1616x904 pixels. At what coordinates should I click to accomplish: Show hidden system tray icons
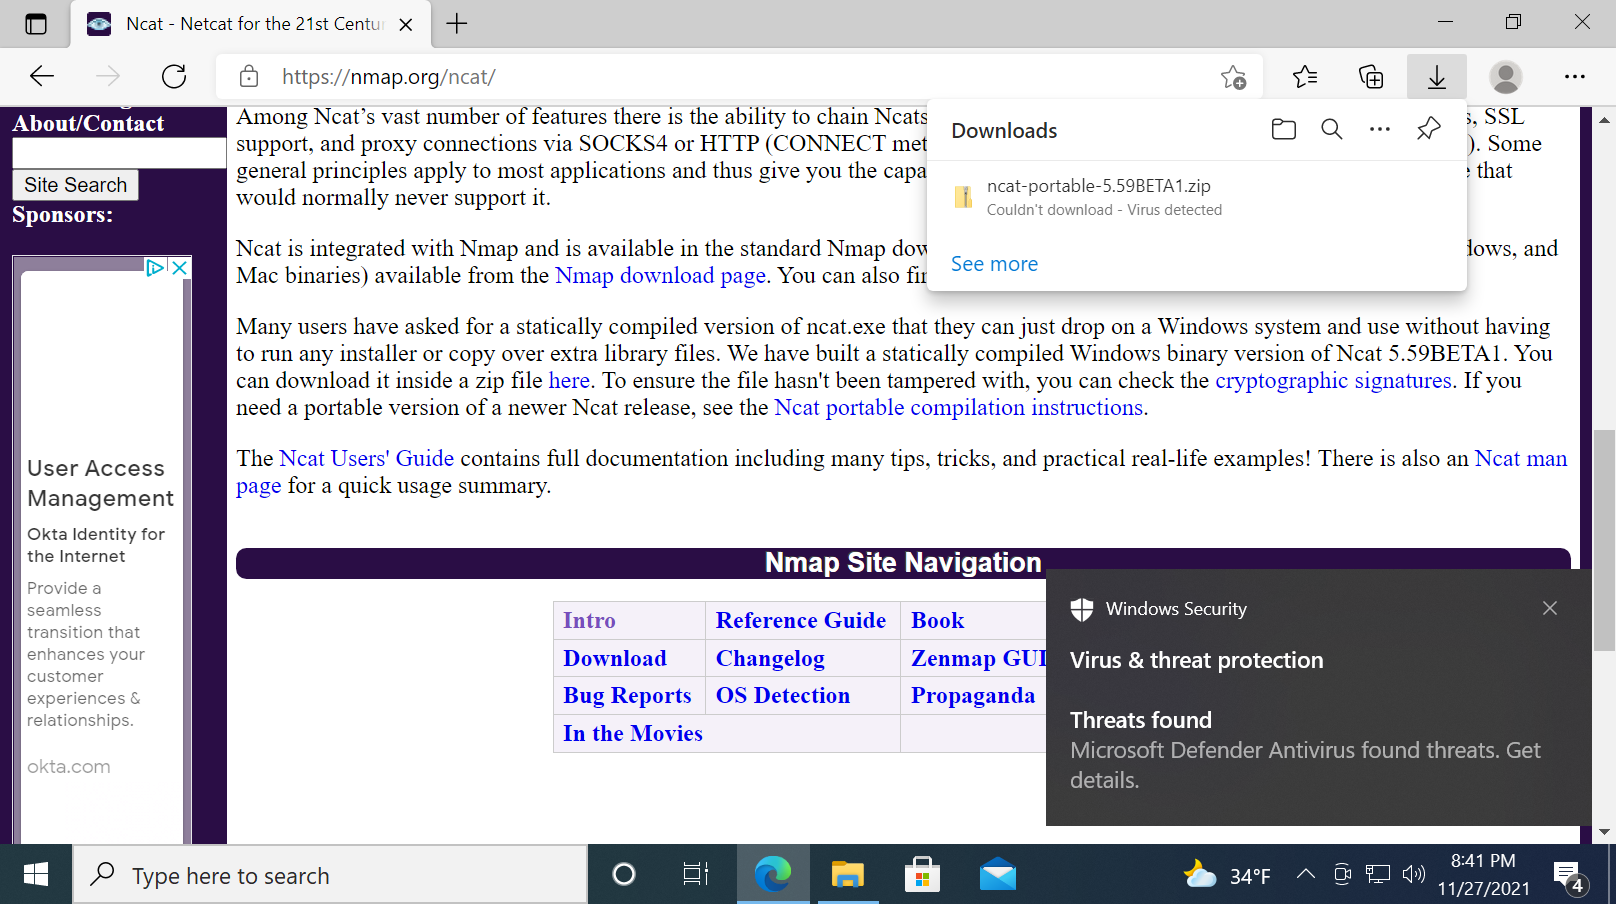1305,874
